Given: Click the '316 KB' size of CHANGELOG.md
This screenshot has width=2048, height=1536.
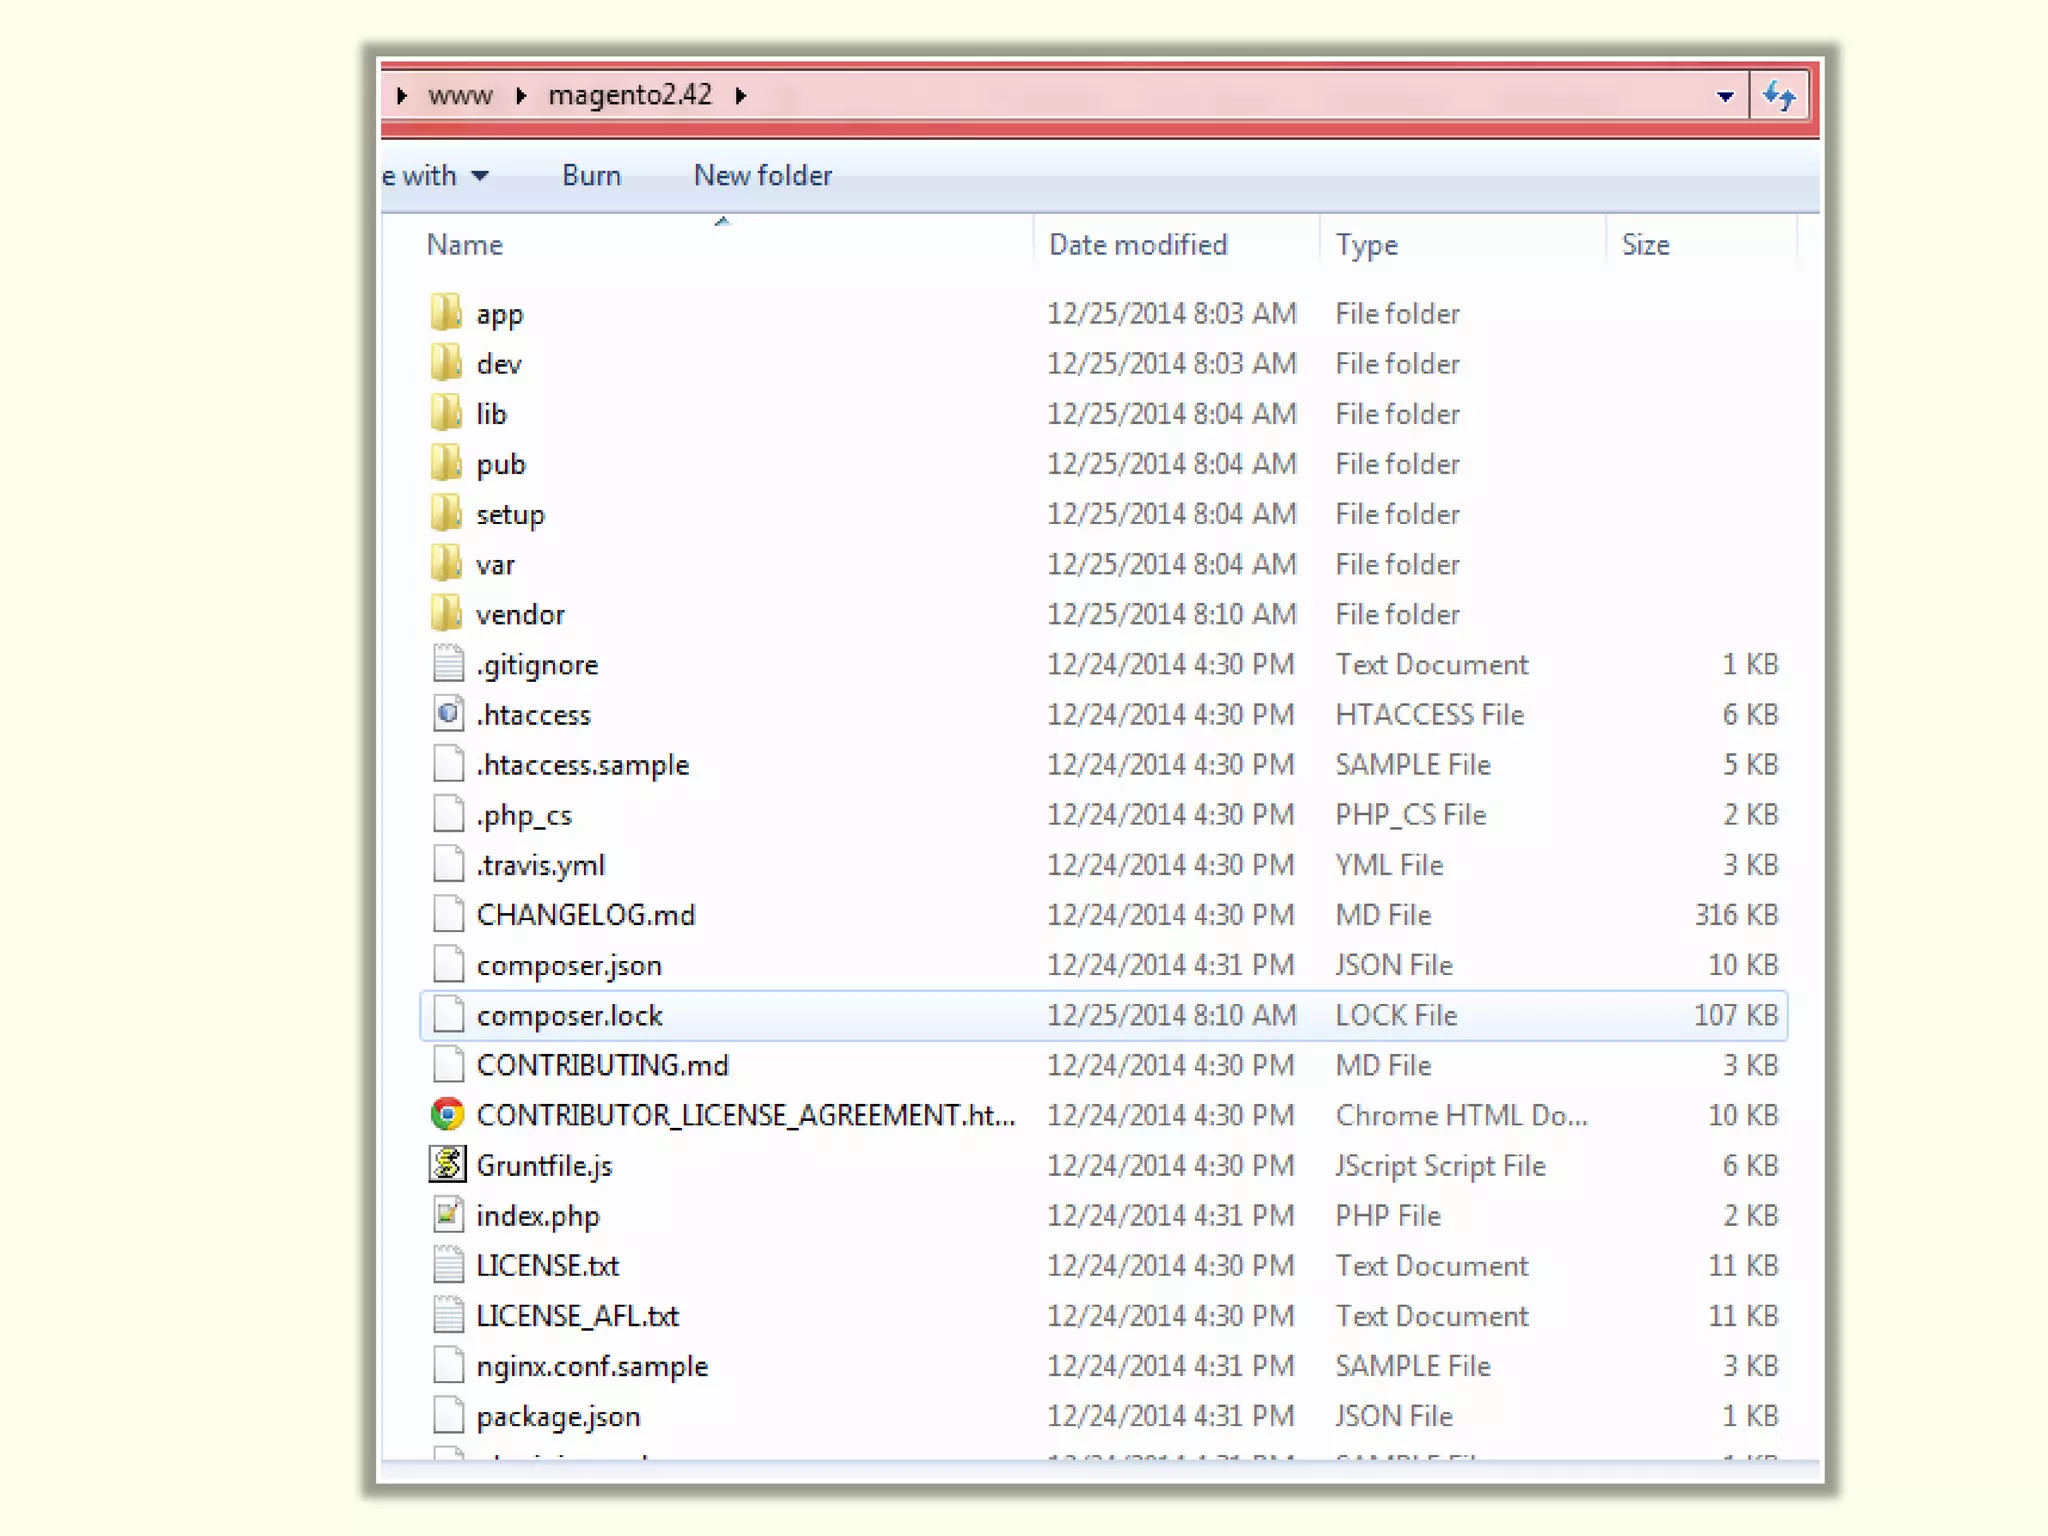Looking at the screenshot, I should click(x=1736, y=915).
